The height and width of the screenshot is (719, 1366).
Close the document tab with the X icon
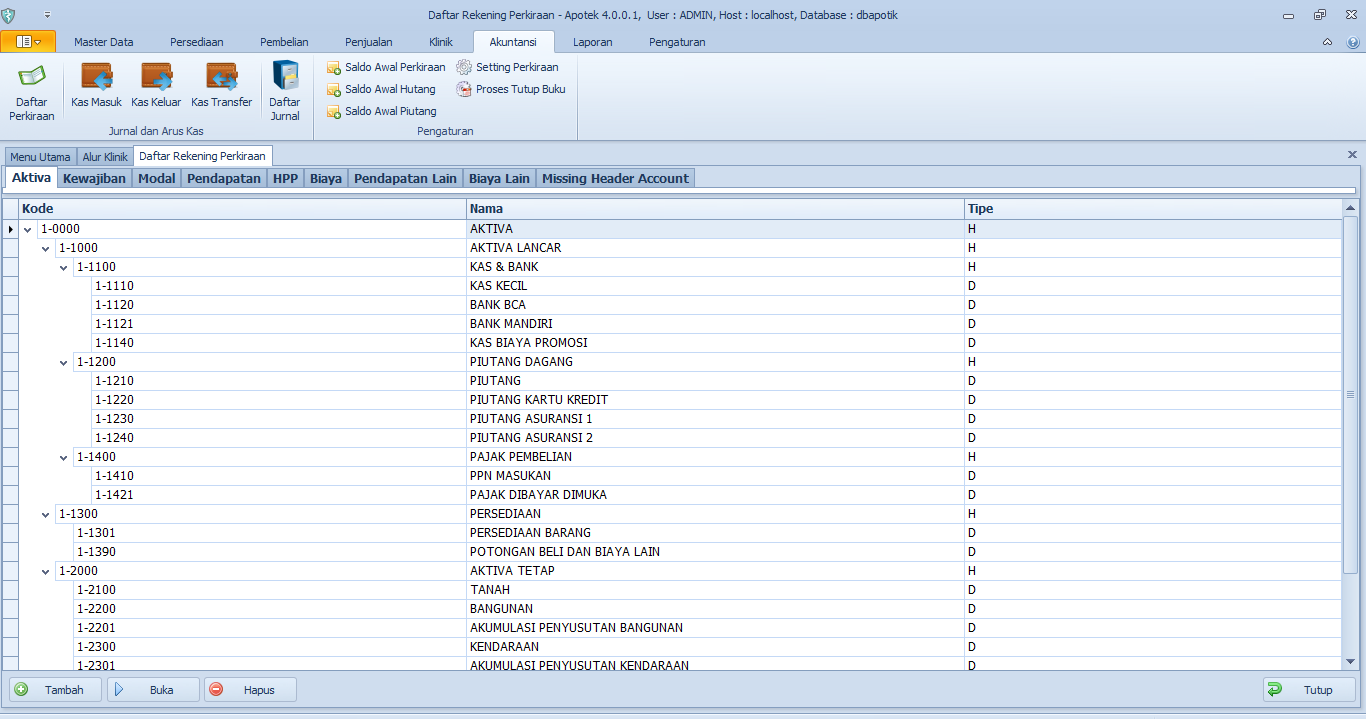1352,155
